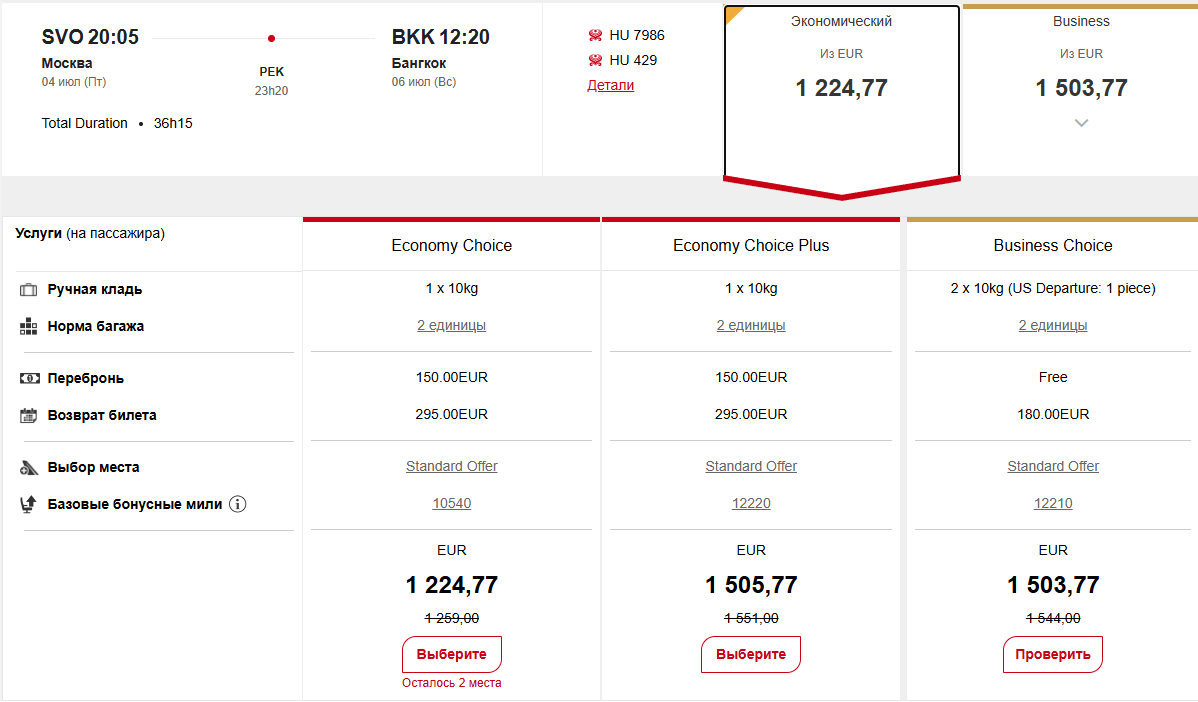Click Total Duration 36h15 text

click(117, 123)
